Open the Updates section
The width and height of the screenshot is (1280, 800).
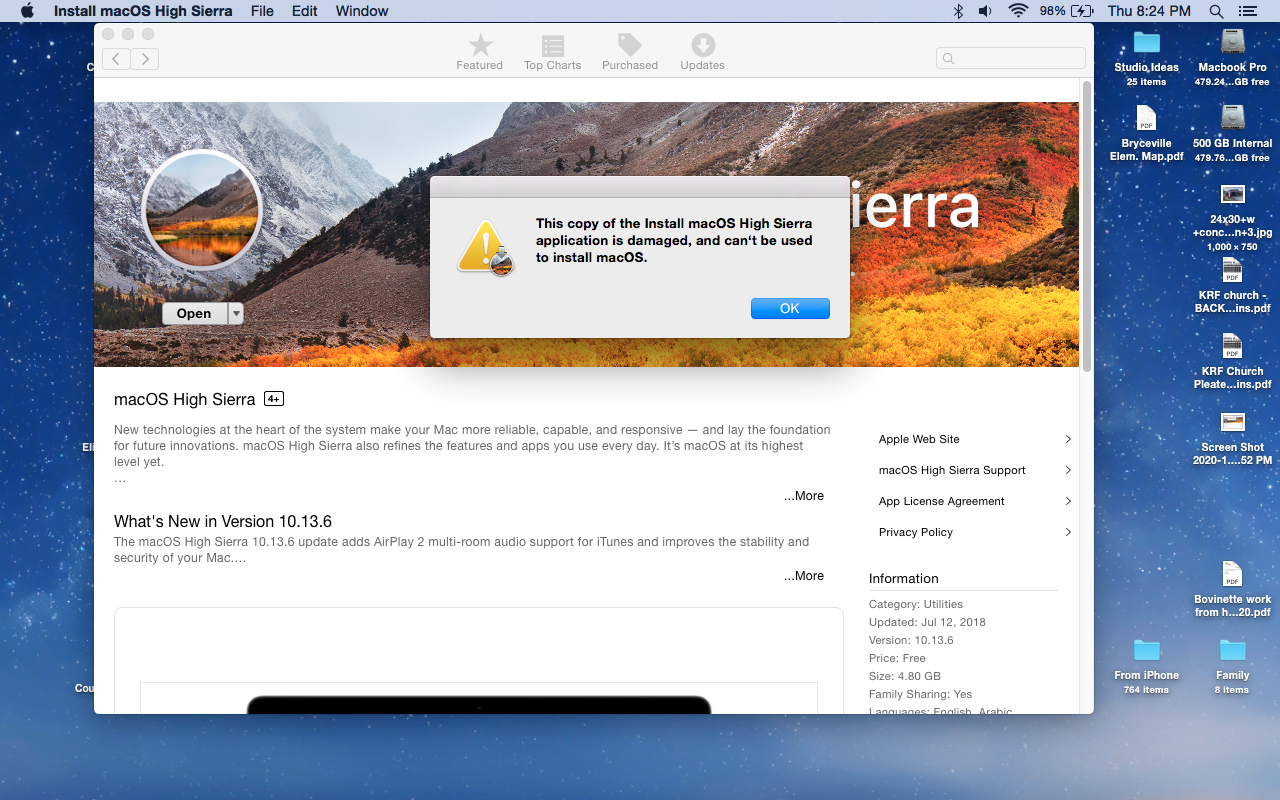click(703, 52)
